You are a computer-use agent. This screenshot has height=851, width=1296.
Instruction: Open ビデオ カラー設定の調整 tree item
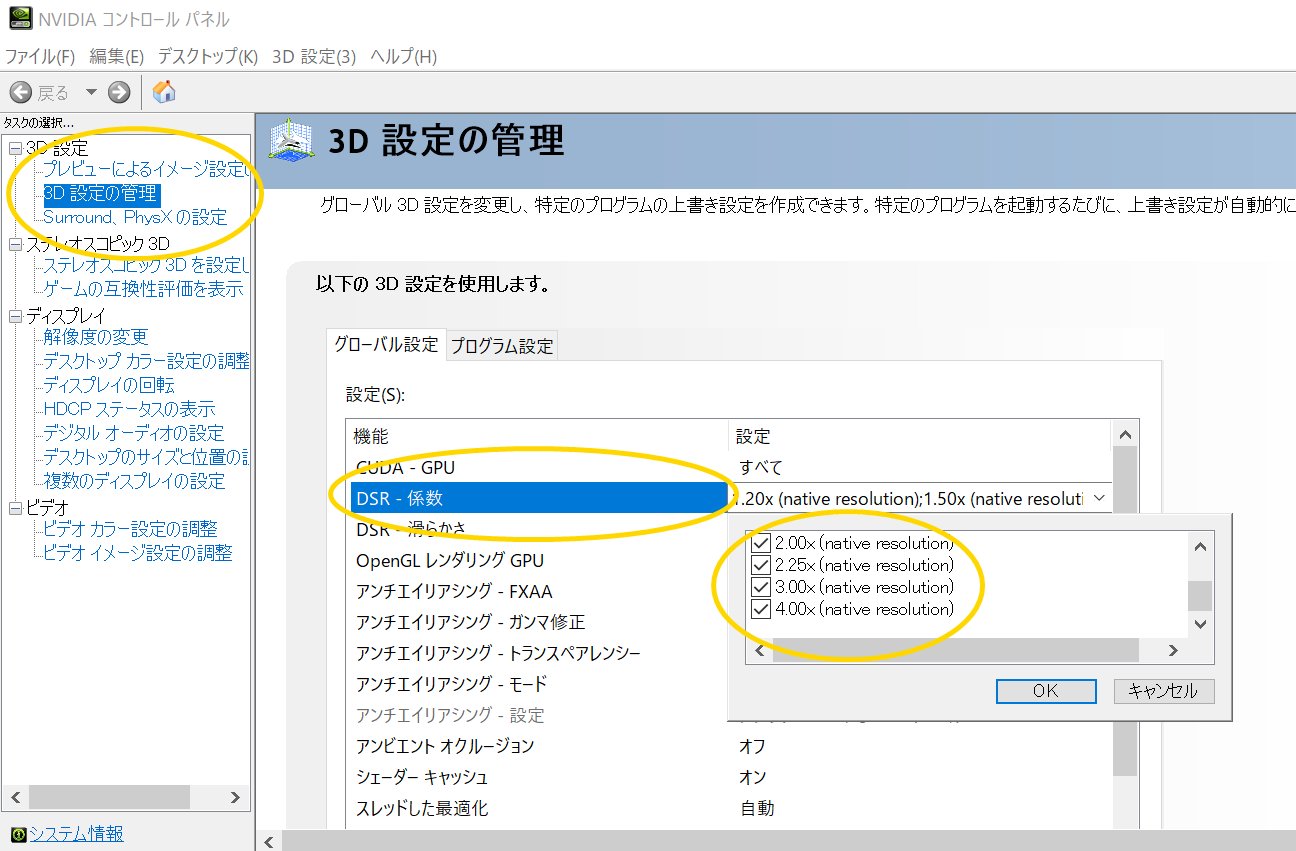click(x=130, y=529)
